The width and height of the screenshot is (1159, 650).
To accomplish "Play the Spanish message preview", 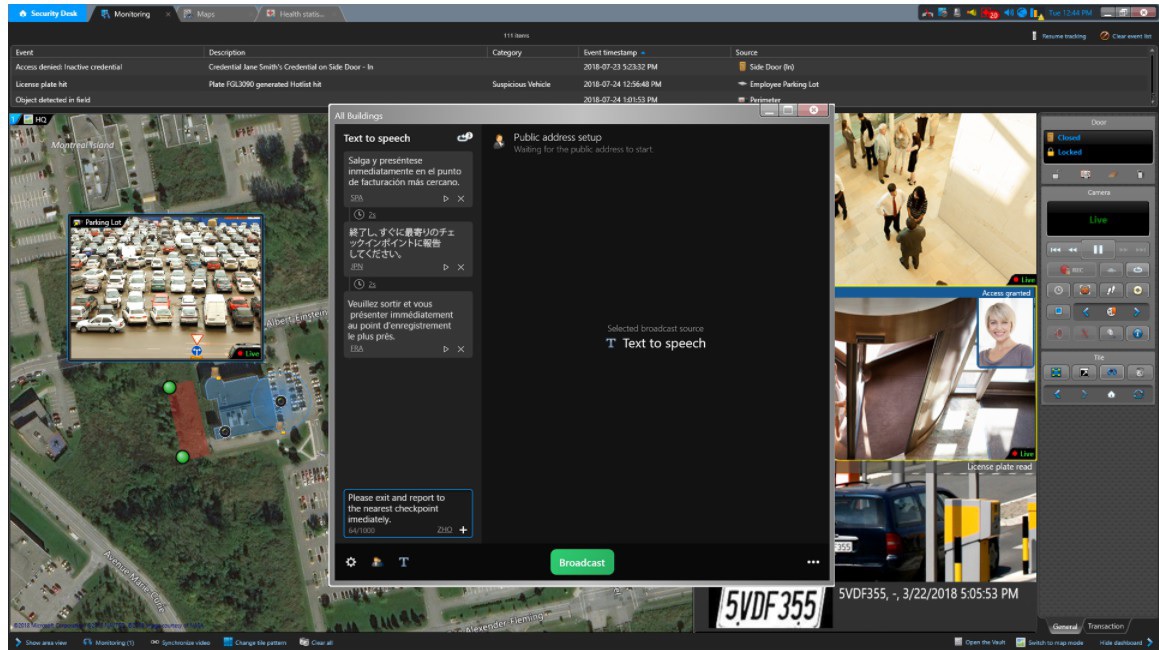I will [446, 198].
